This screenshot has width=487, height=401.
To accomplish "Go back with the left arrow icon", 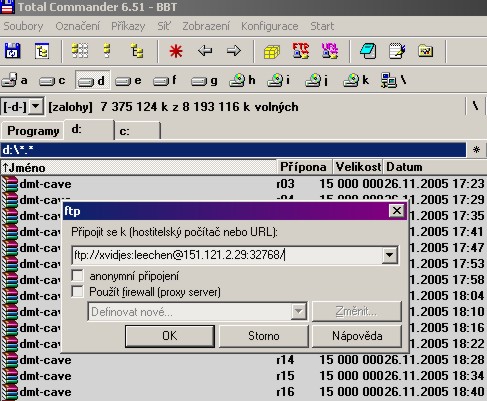I will (x=205, y=51).
